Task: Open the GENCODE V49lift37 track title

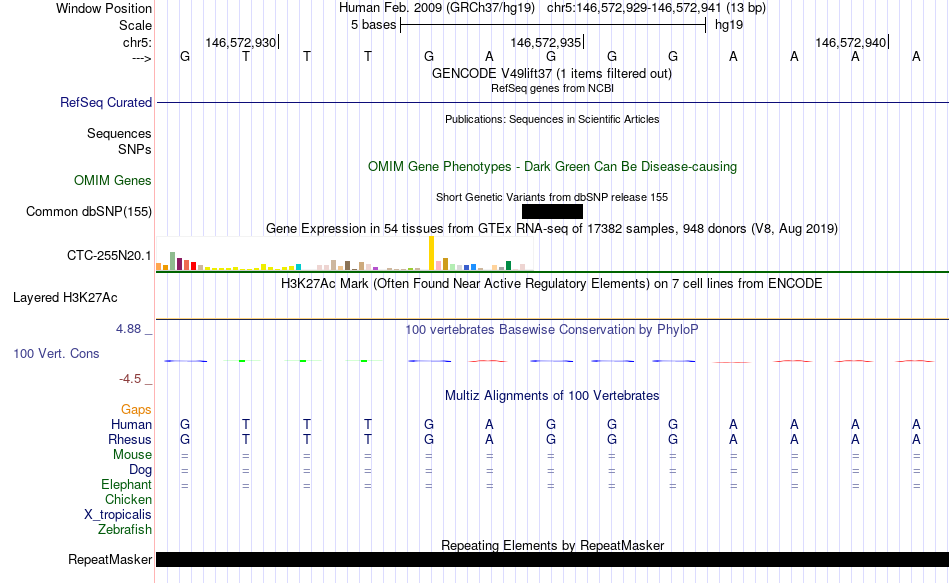Action: click(552, 73)
